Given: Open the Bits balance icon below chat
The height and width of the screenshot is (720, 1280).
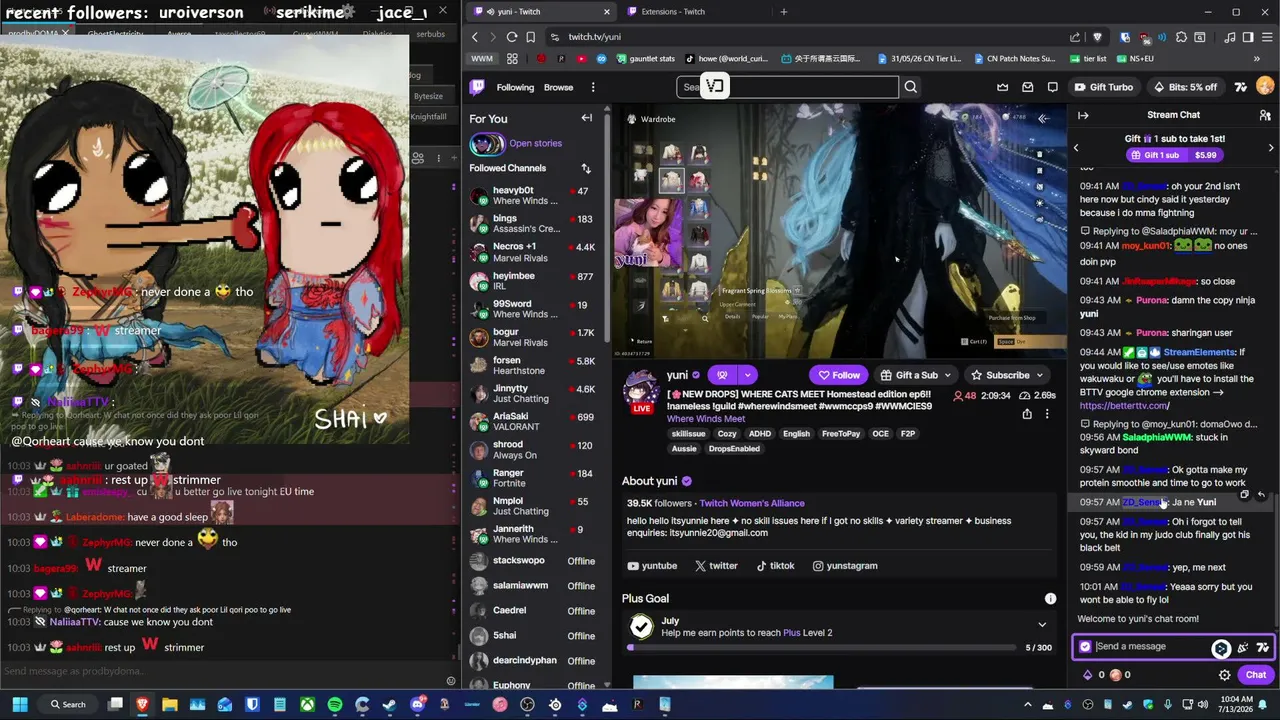Looking at the screenshot, I should tap(1087, 675).
